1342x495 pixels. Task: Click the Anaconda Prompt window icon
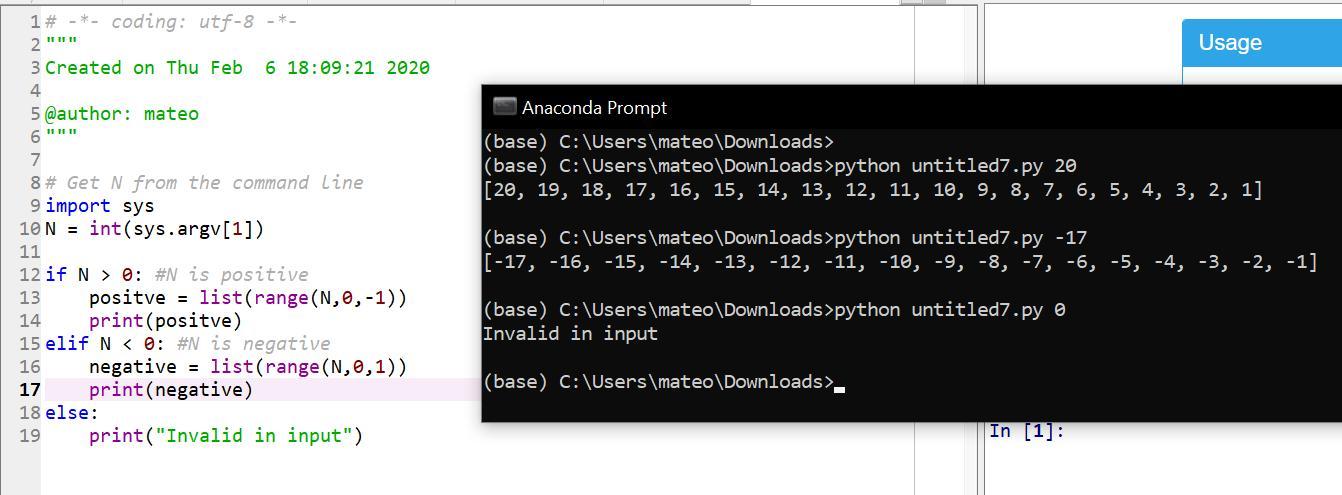[504, 107]
